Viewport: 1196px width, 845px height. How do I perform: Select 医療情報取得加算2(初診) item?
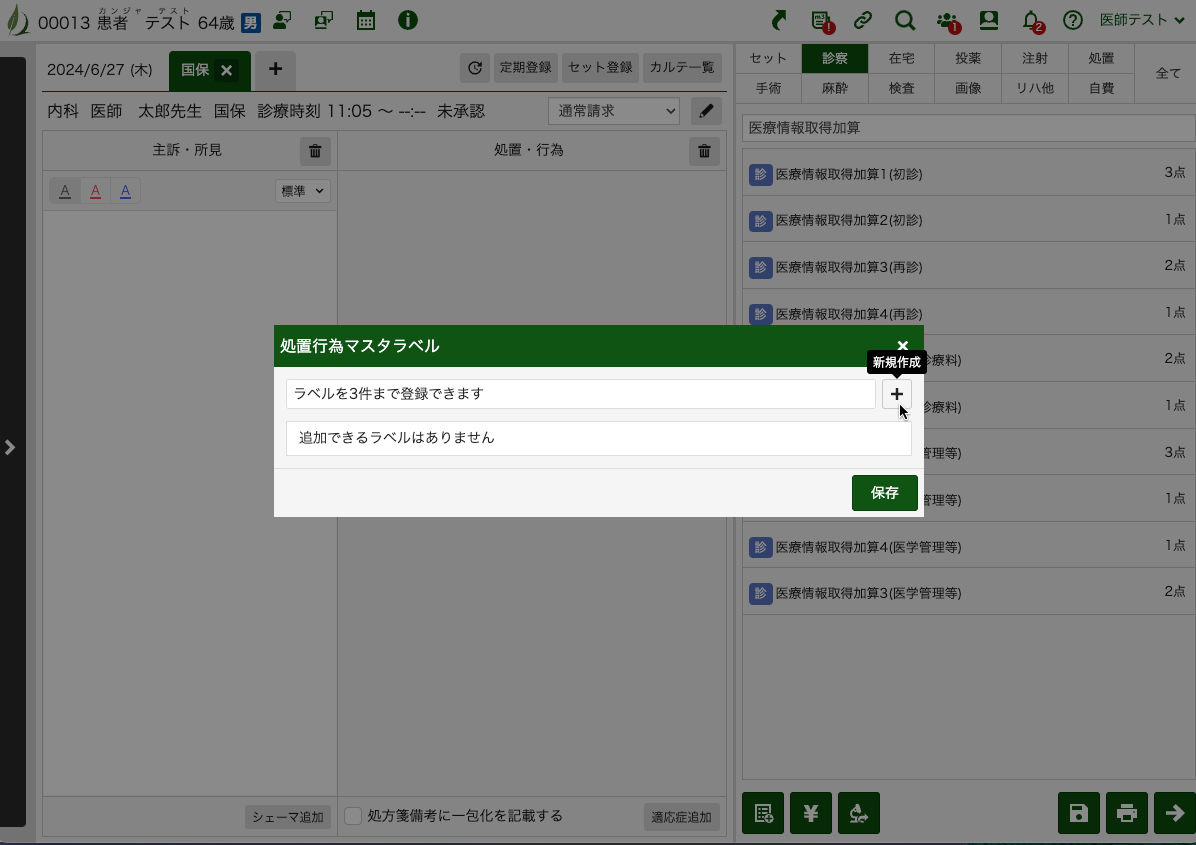pos(969,220)
